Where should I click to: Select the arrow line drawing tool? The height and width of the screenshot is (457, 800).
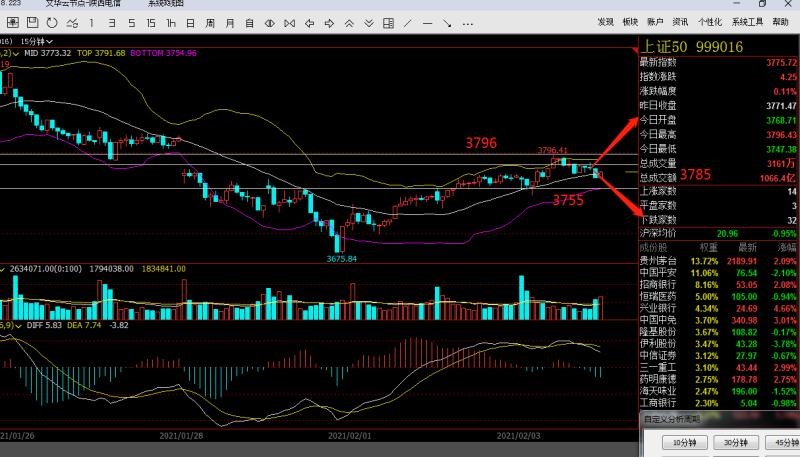coord(447,23)
